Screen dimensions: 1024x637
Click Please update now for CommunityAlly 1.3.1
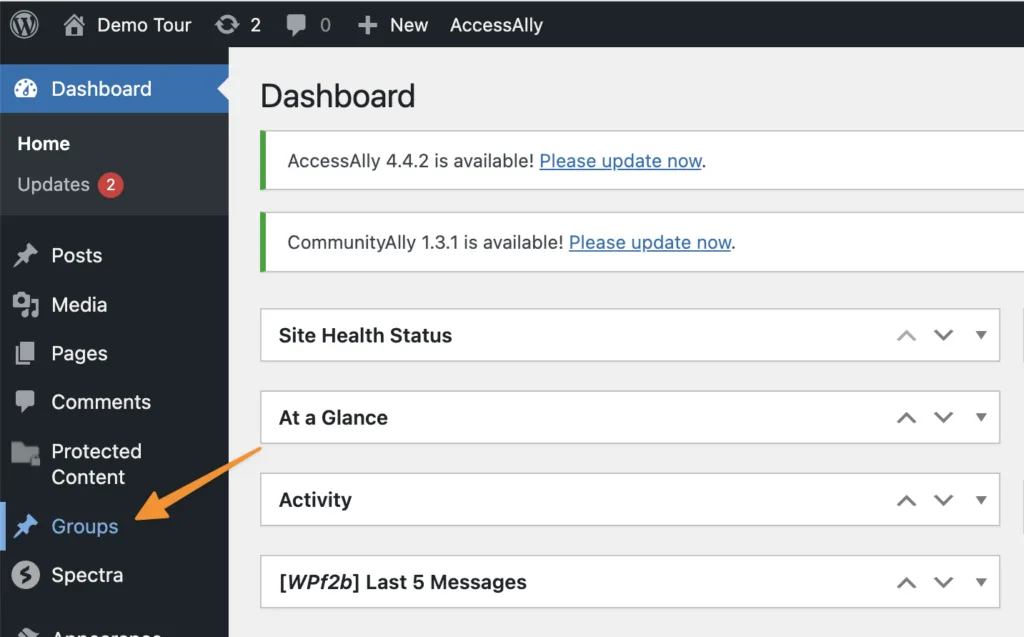point(648,242)
